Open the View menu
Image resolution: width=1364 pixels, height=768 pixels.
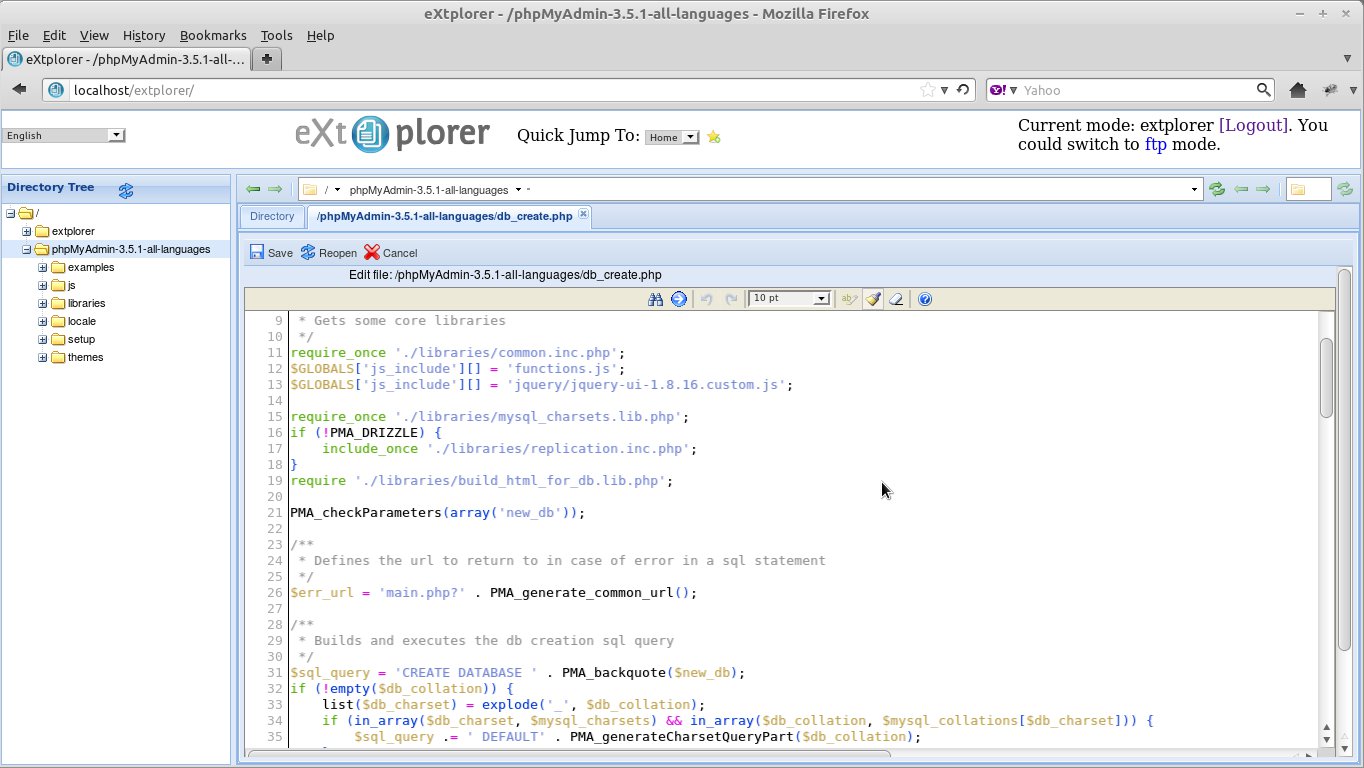coord(94,35)
